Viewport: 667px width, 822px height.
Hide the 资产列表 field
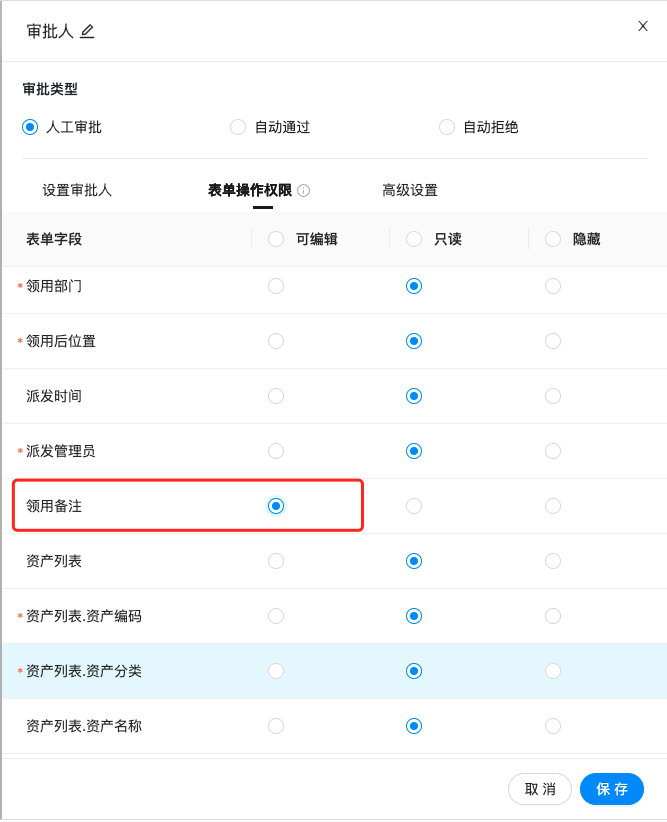coord(553,561)
